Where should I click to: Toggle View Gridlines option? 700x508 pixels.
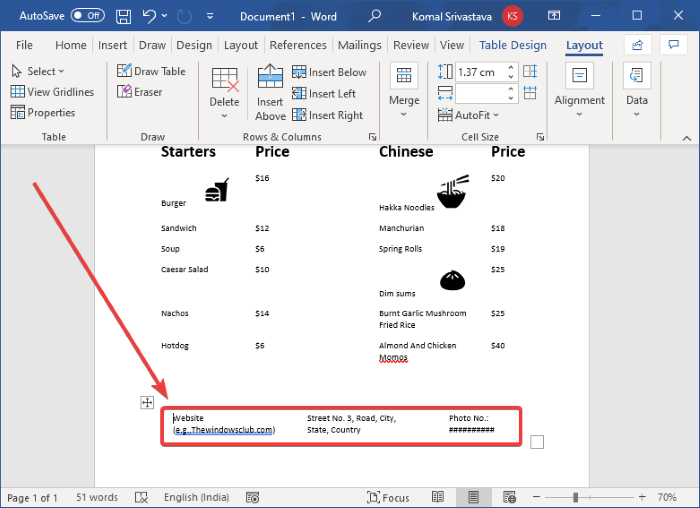coord(52,92)
